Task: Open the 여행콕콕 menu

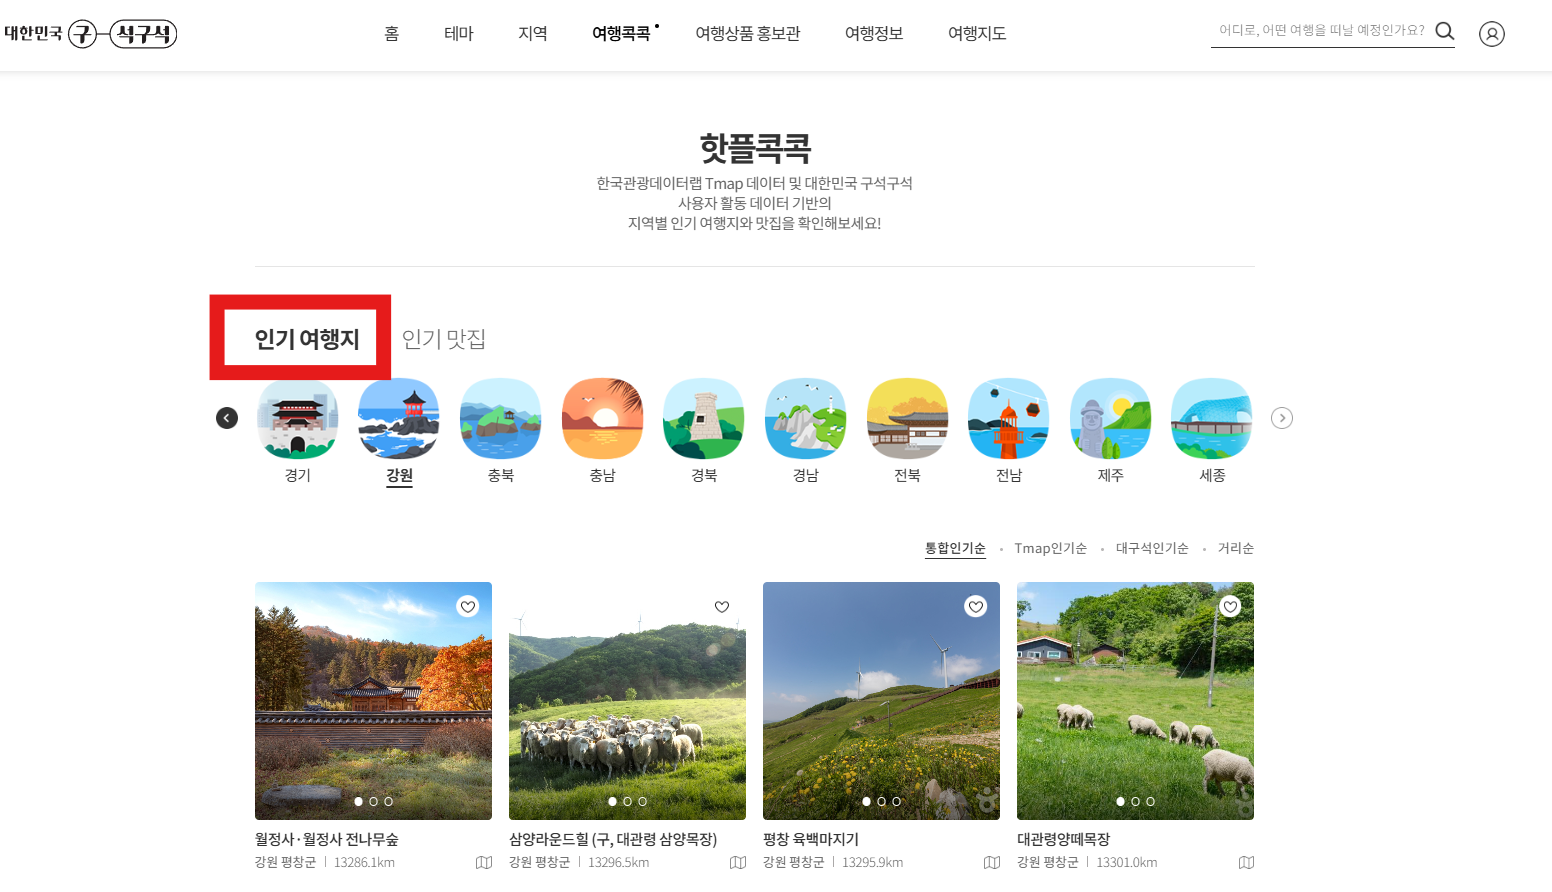Action: coord(621,34)
